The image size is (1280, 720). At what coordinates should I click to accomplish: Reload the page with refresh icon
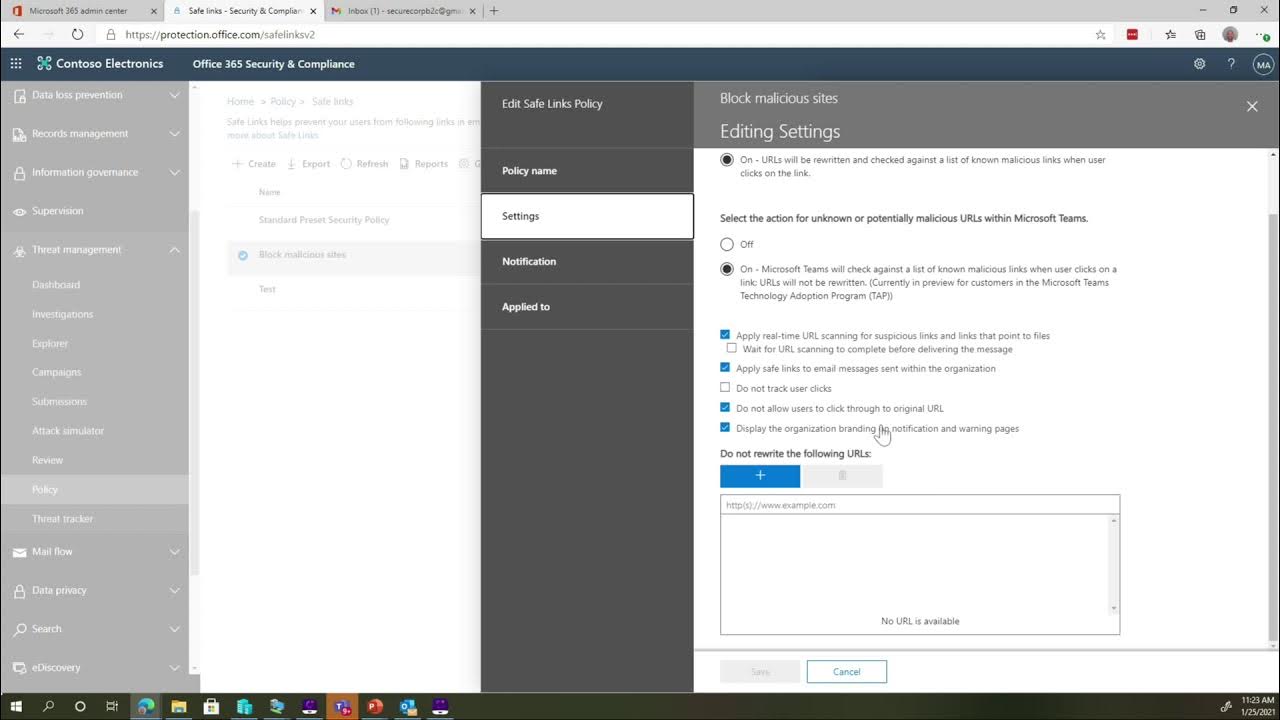[x=77, y=34]
